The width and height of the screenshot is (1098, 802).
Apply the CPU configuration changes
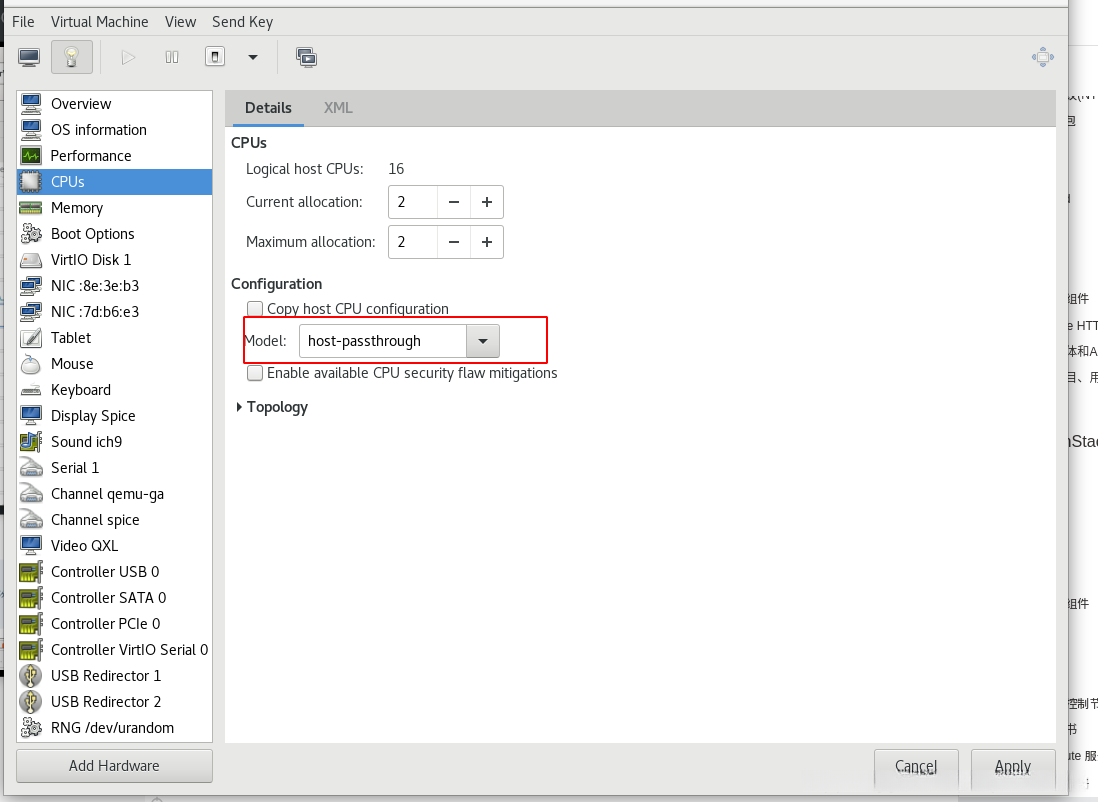tap(1013, 767)
